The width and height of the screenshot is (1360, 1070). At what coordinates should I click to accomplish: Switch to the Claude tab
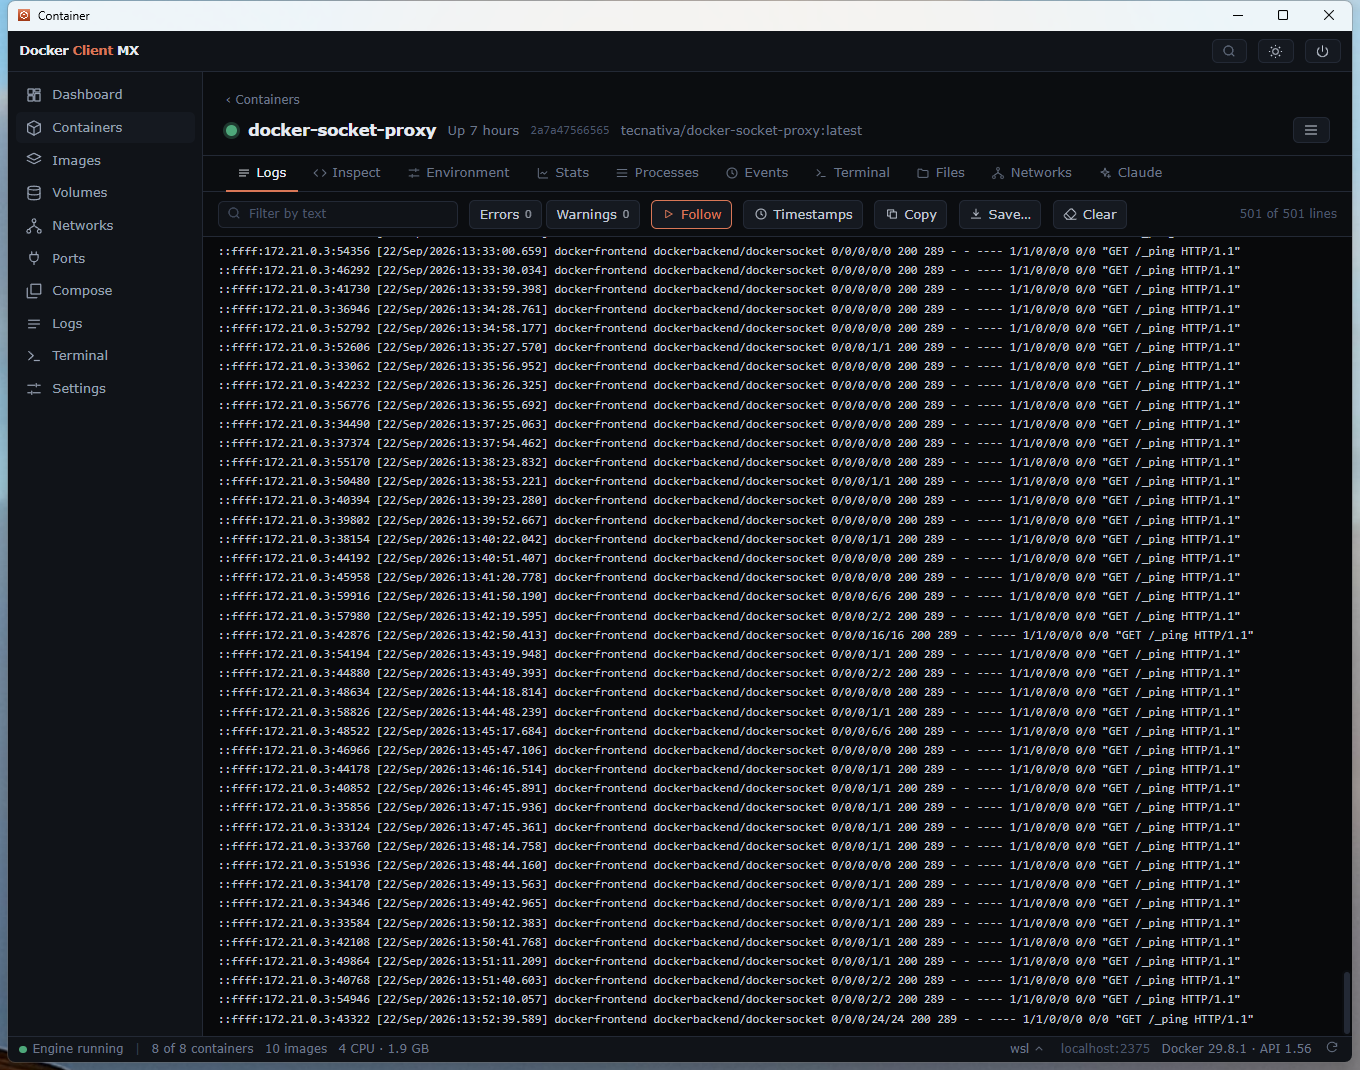coord(1131,172)
